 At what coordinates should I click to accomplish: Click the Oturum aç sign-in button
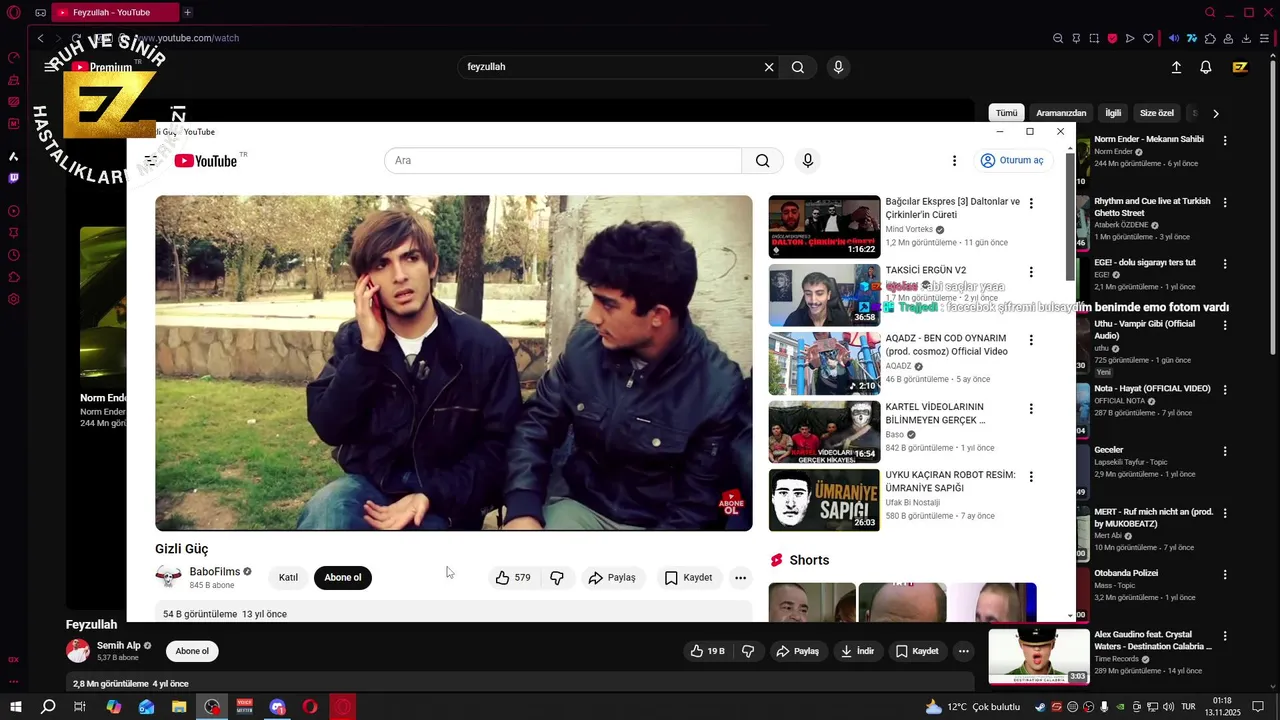[x=1012, y=161]
